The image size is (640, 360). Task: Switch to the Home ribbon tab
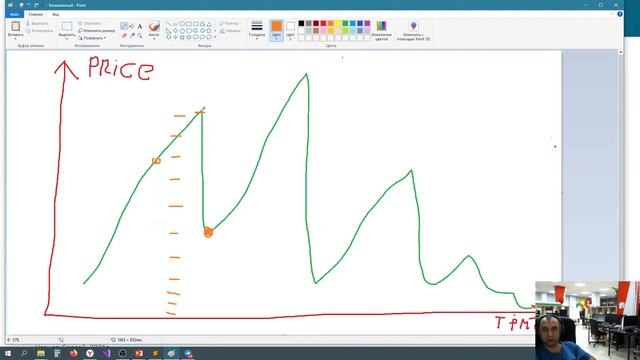pyautogui.click(x=36, y=14)
